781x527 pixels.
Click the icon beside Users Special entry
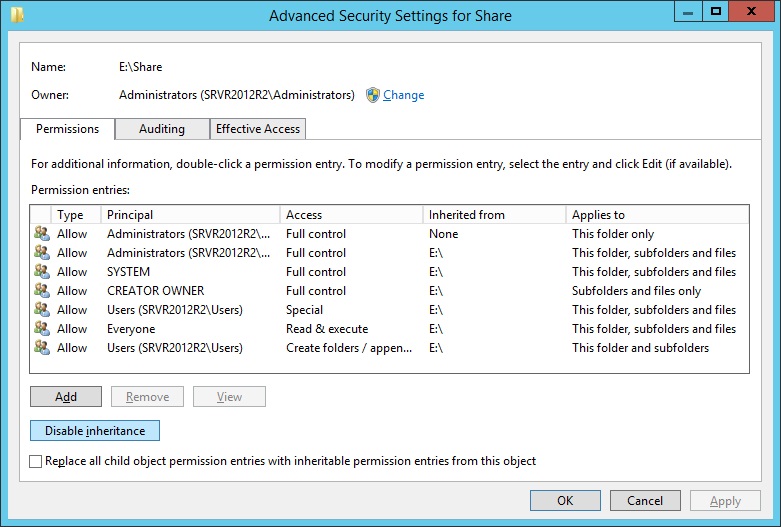(41, 309)
